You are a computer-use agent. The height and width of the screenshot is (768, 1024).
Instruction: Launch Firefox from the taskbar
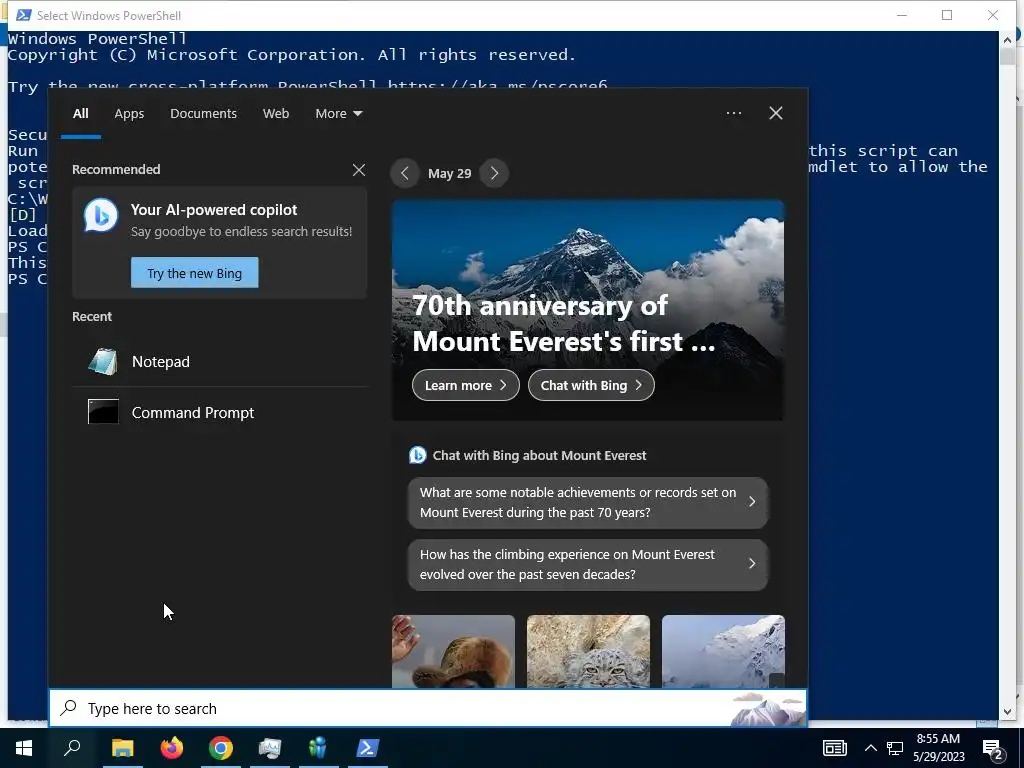(x=172, y=748)
